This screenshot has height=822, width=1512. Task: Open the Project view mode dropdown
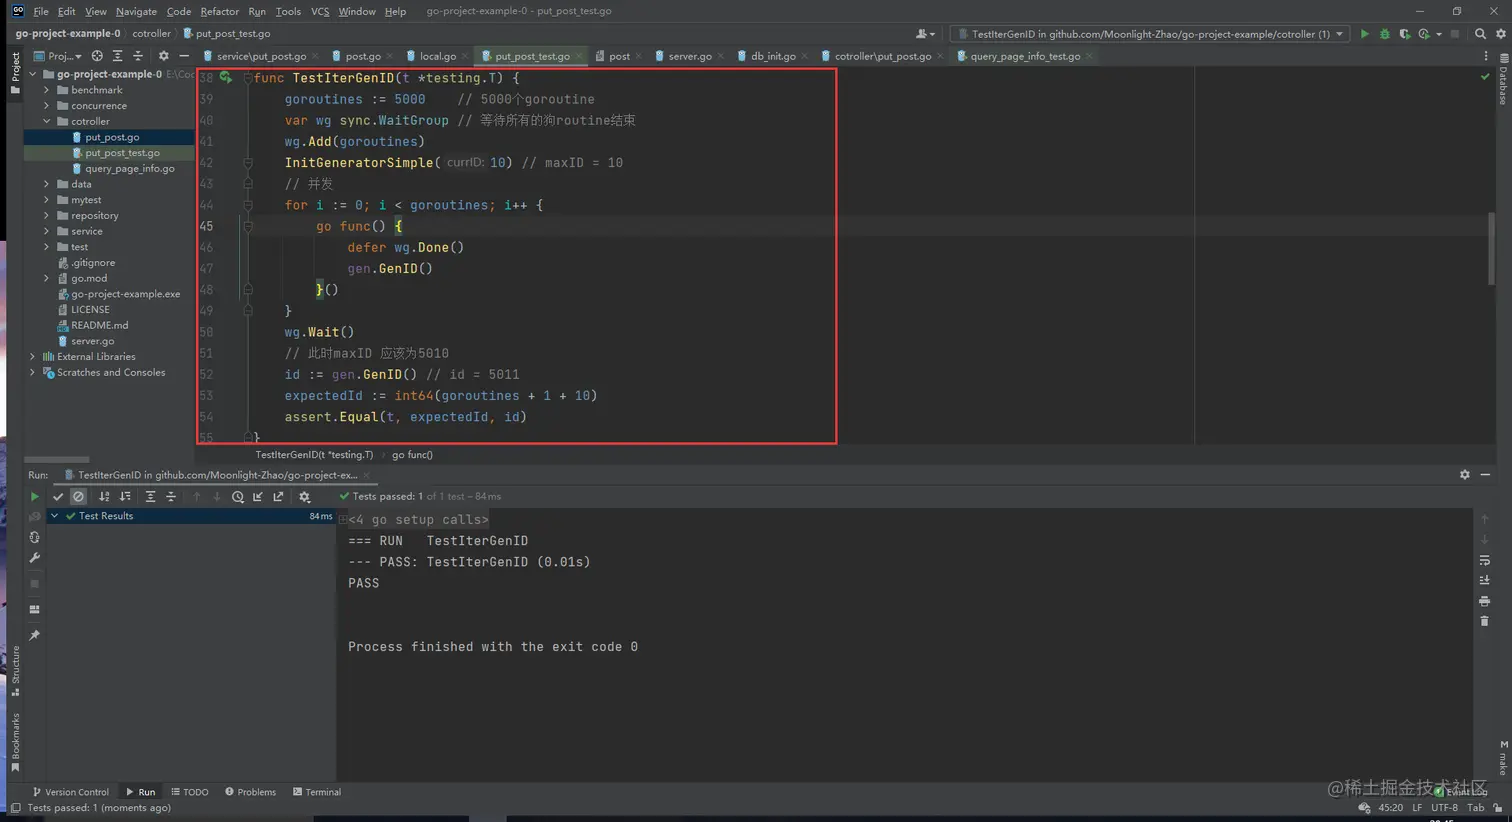58,56
